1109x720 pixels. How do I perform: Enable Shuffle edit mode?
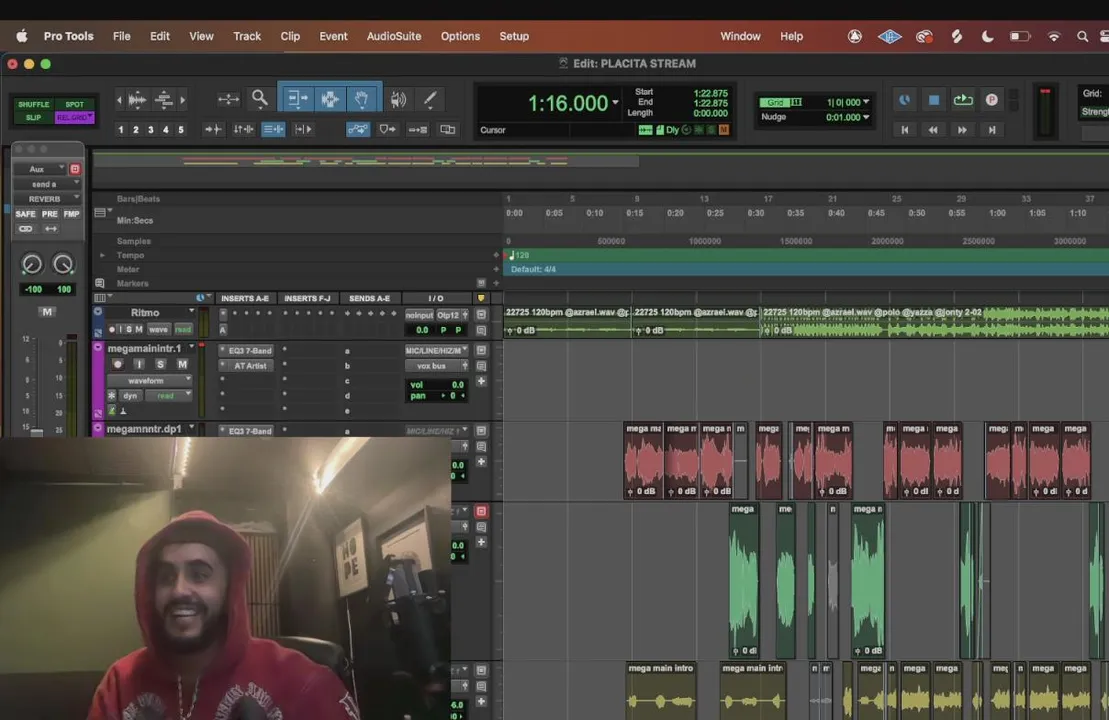point(34,105)
